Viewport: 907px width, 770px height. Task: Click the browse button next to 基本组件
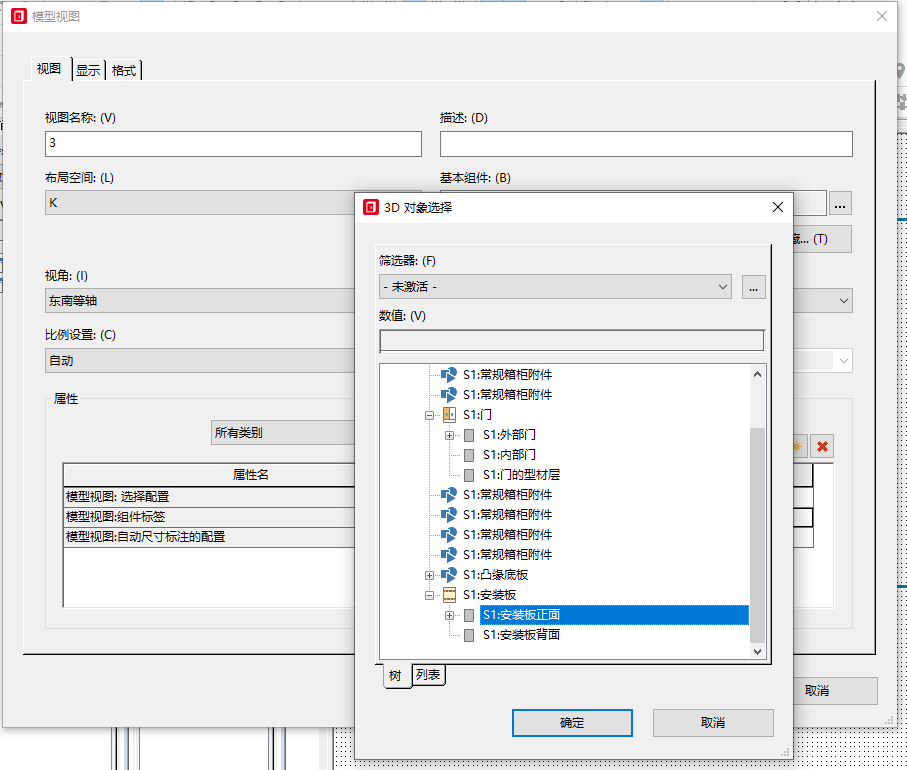click(840, 204)
